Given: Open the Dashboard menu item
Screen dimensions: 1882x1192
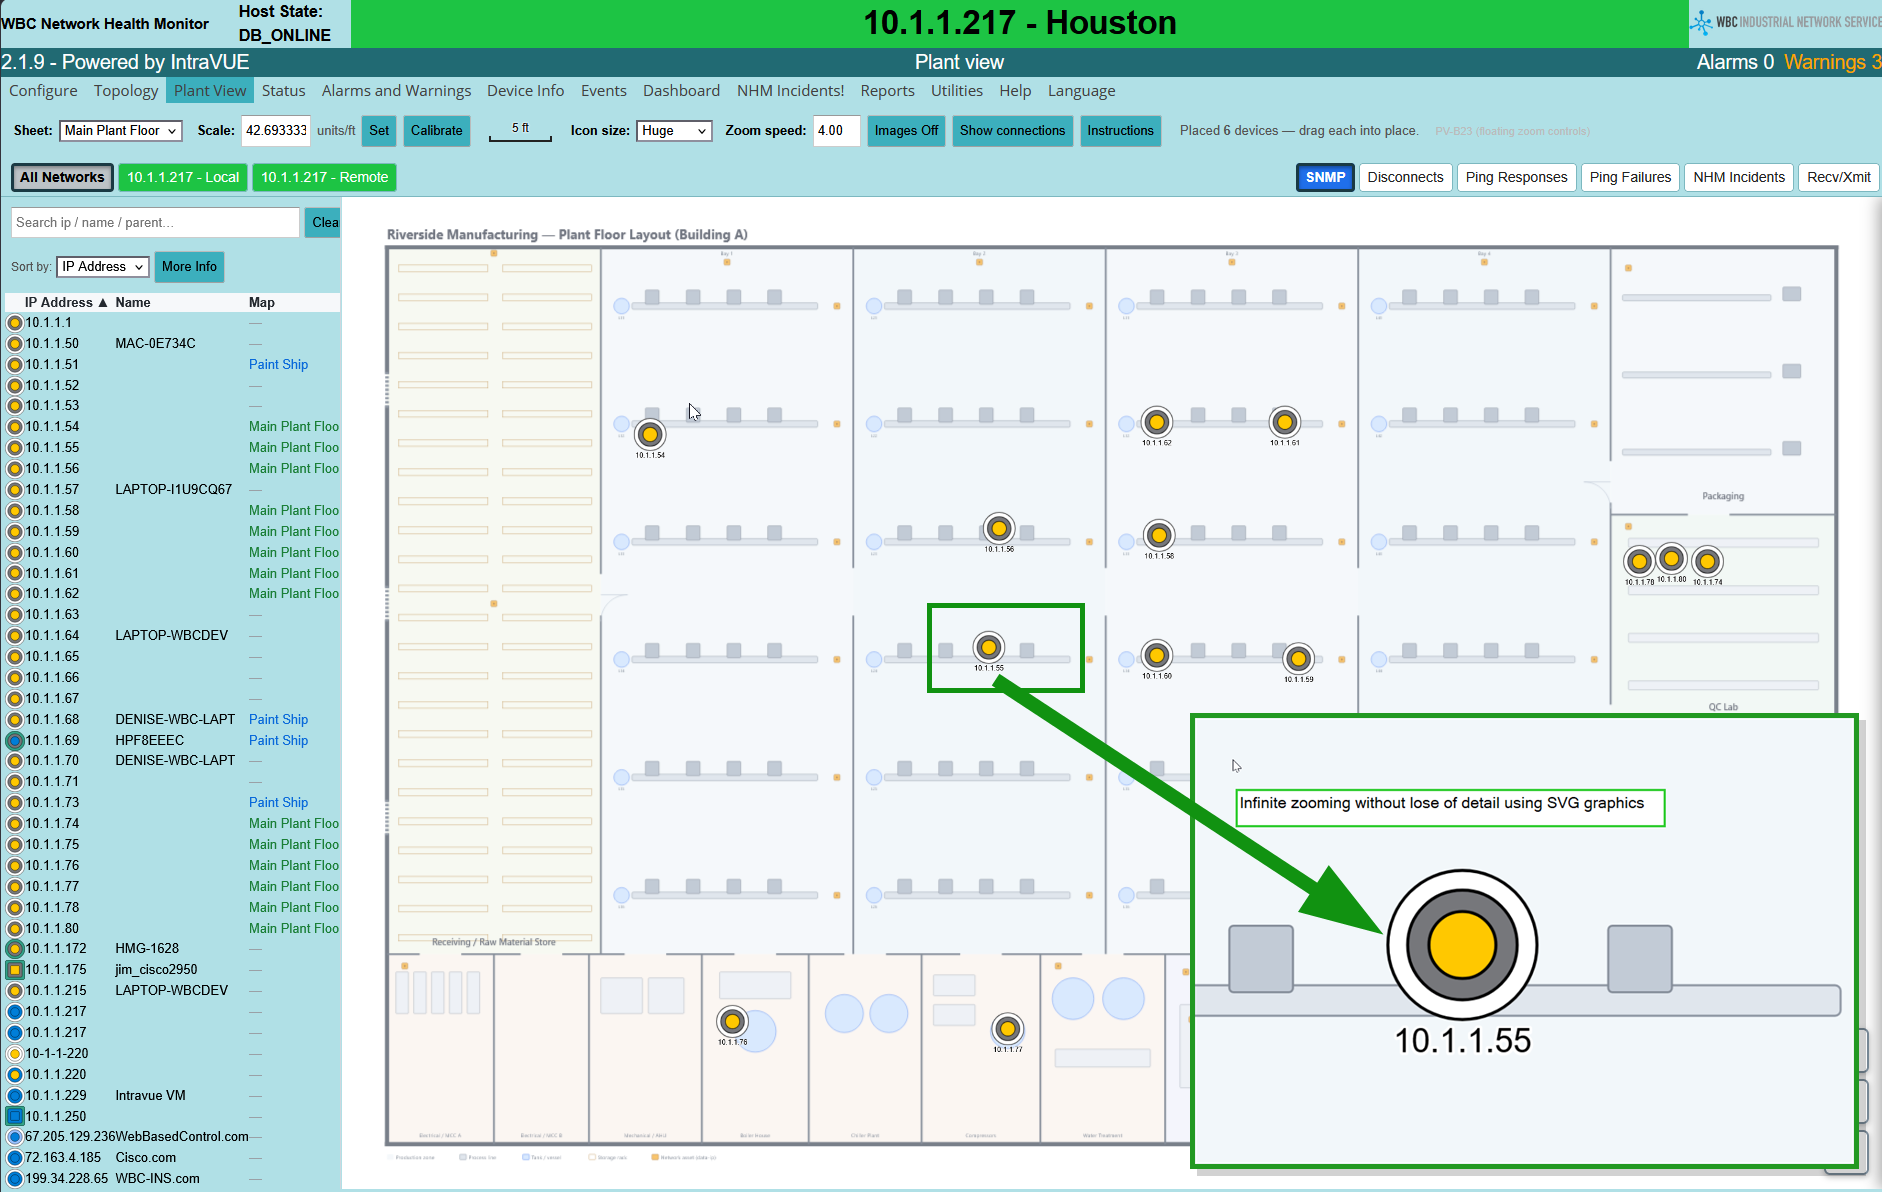Looking at the screenshot, I should point(681,91).
